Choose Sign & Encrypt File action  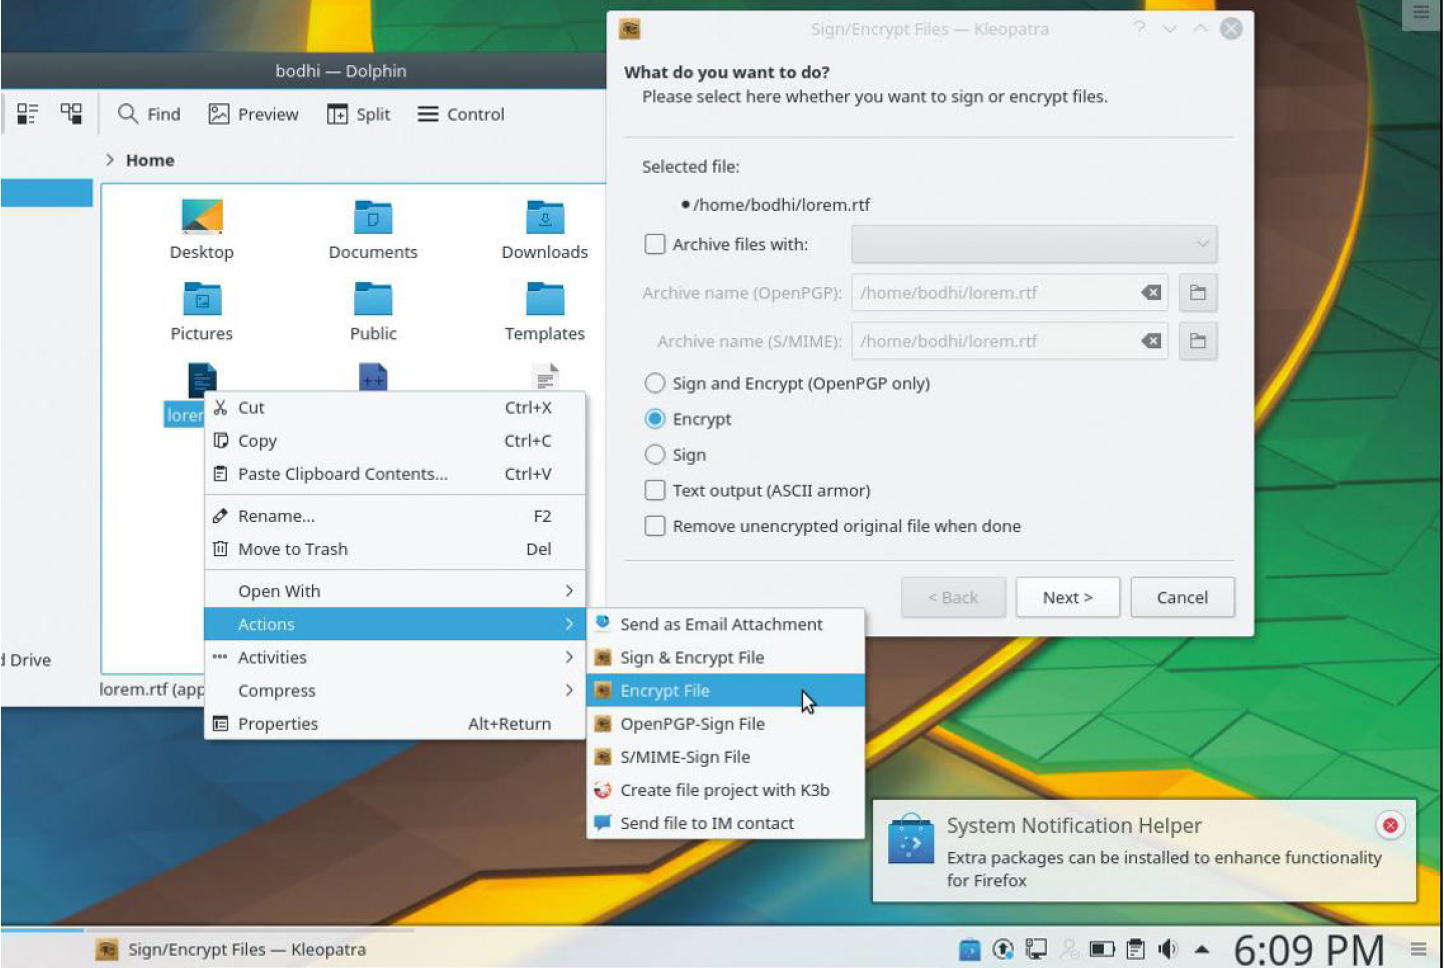(725, 657)
